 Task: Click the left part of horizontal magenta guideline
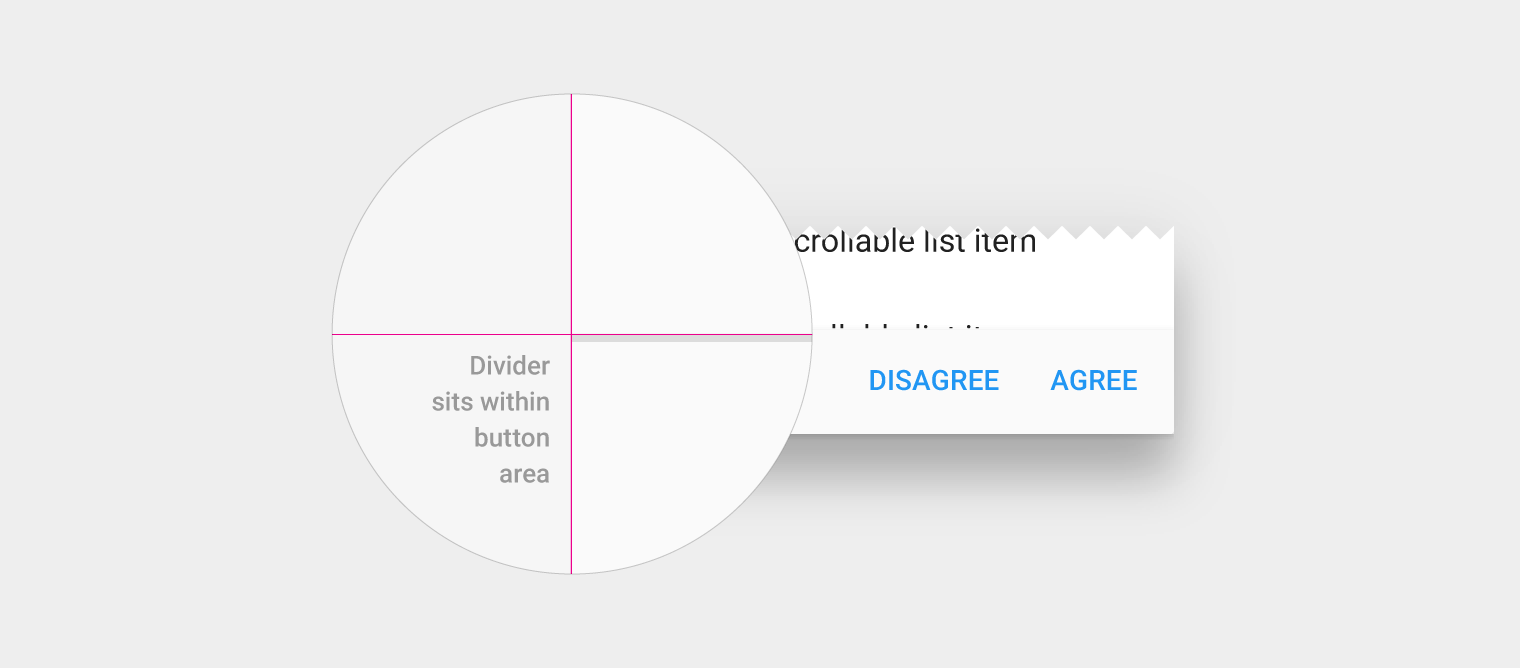[x=451, y=334]
